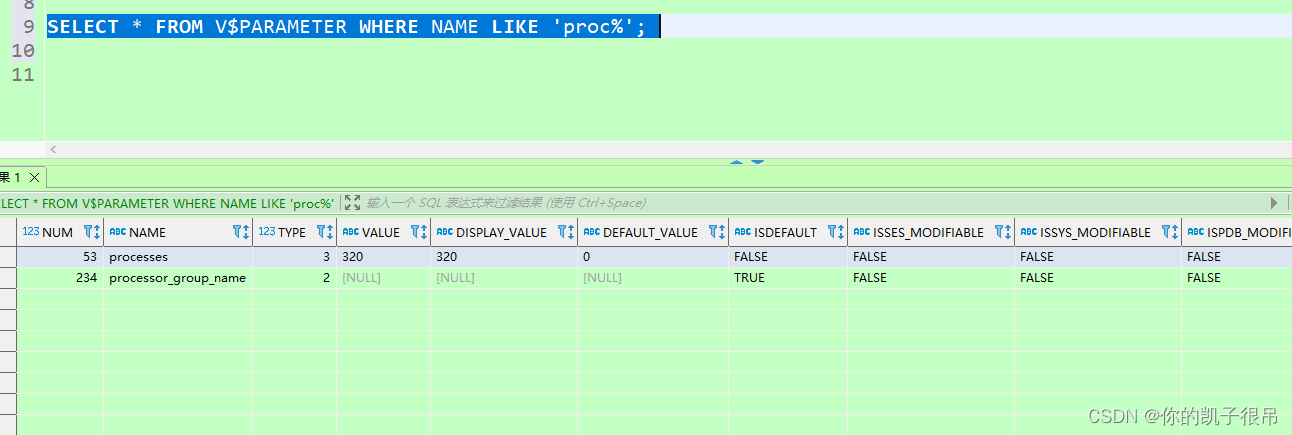Click the NAME column header label
Viewport: 1292px width, 435px height.
(x=147, y=232)
